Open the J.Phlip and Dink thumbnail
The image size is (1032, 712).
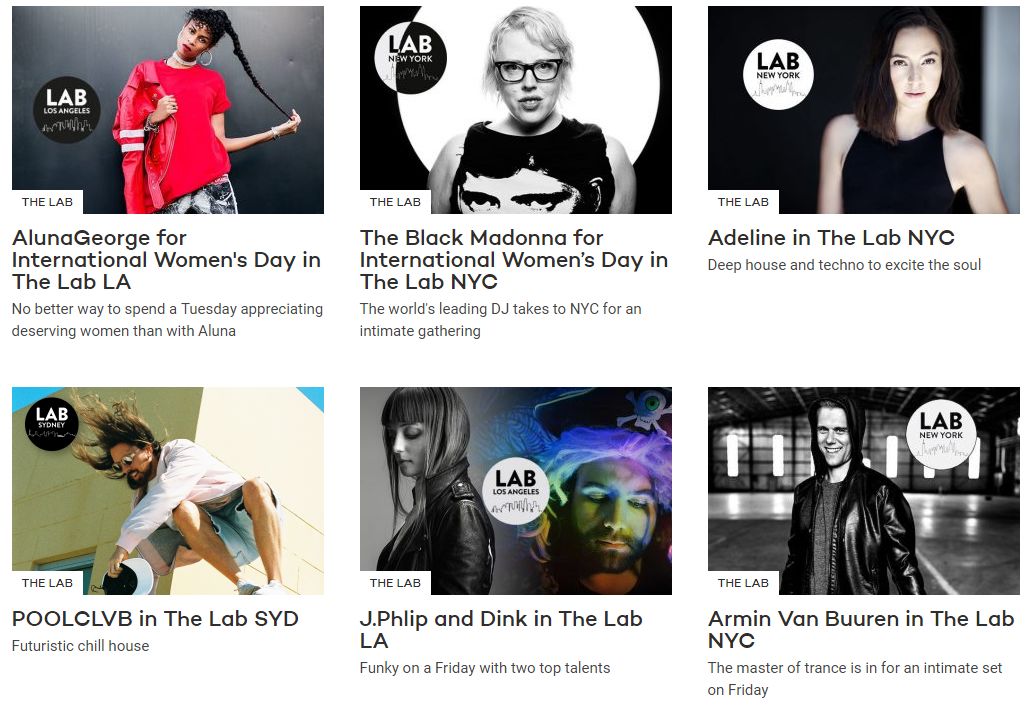tap(515, 491)
